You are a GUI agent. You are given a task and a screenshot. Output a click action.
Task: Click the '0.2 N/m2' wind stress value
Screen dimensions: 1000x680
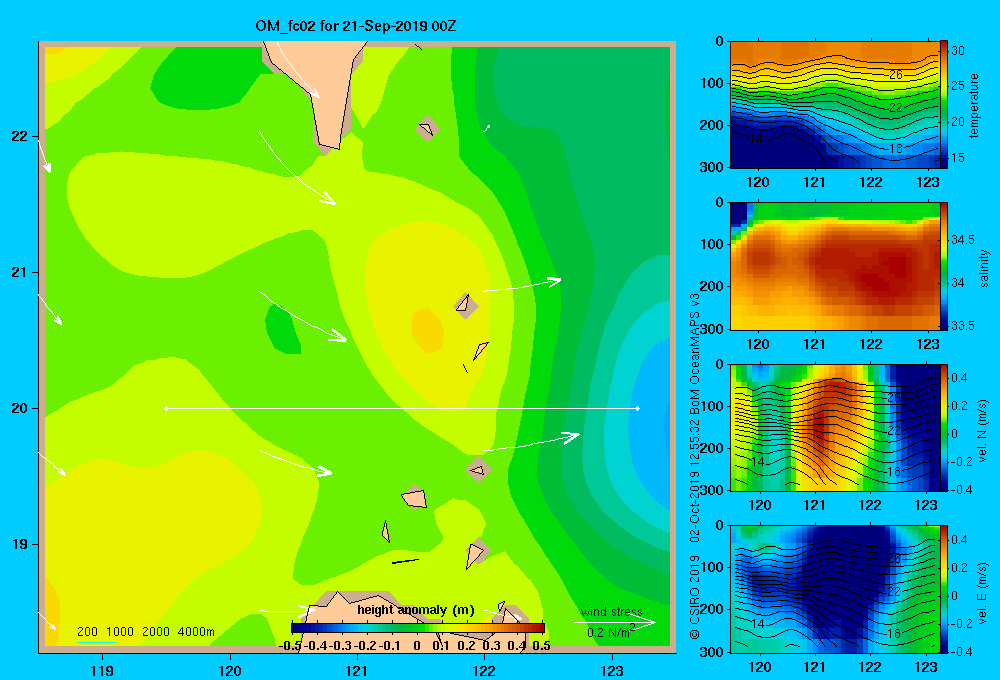pyautogui.click(x=611, y=632)
